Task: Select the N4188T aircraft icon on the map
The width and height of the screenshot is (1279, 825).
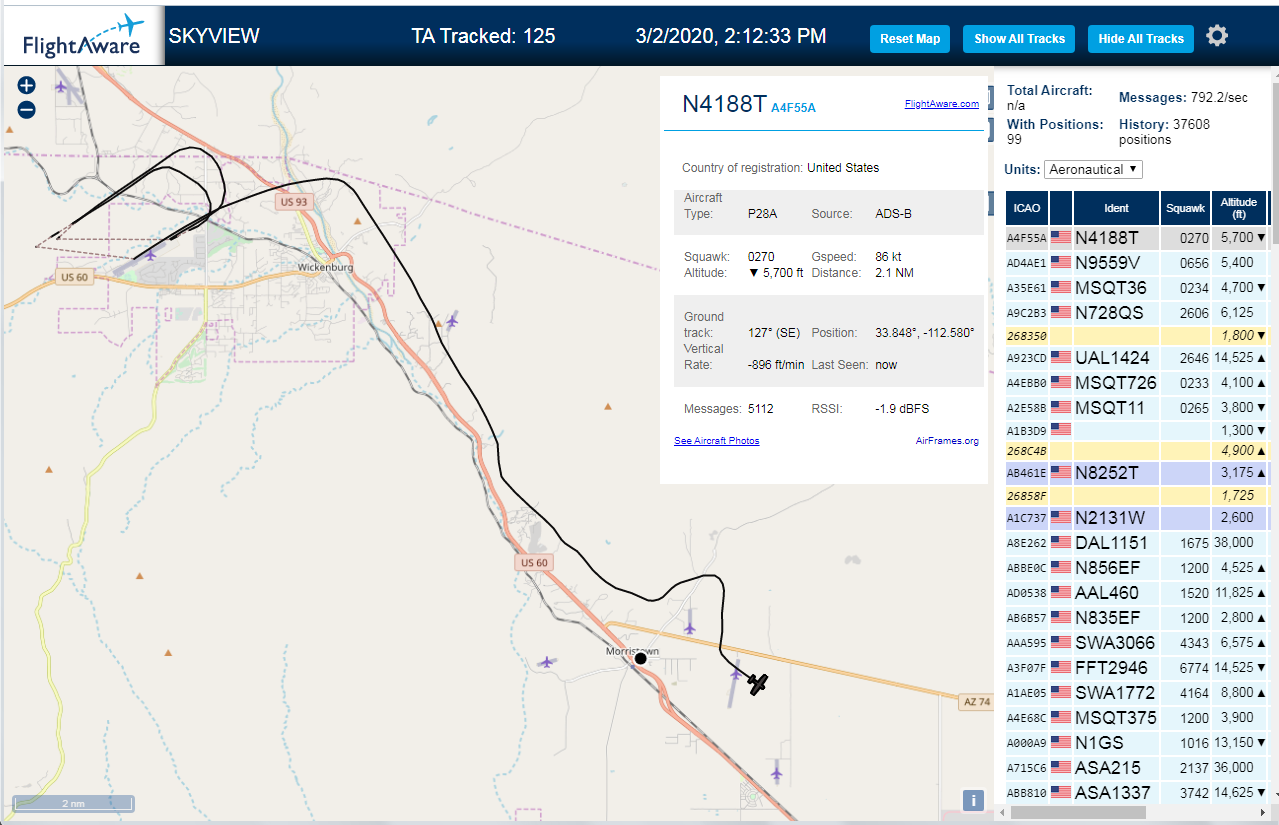Action: click(758, 684)
